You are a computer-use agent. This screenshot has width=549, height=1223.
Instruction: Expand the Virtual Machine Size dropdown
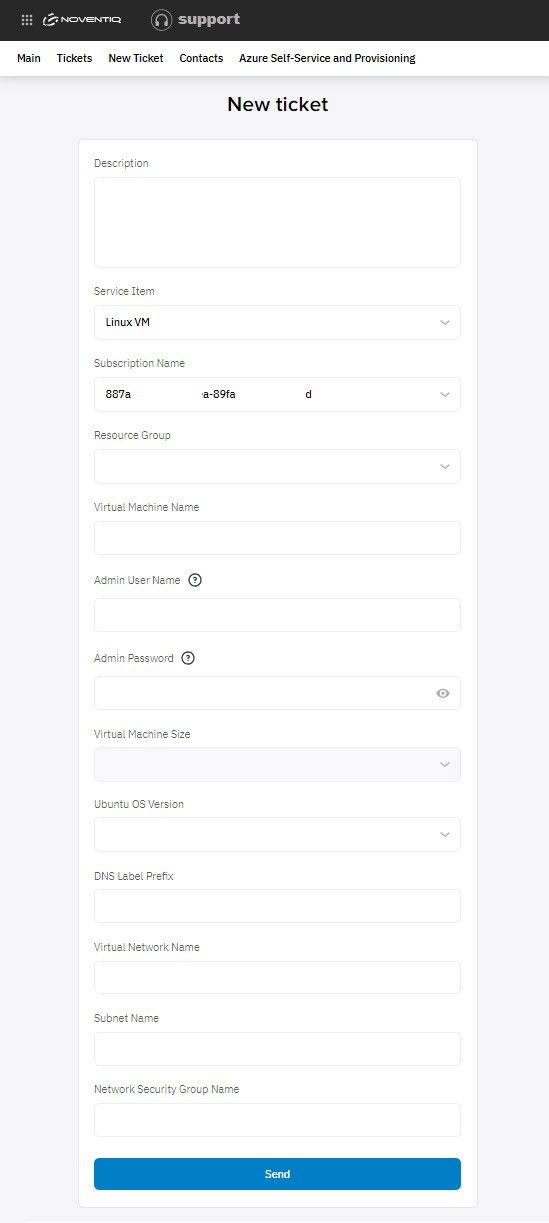click(x=277, y=764)
